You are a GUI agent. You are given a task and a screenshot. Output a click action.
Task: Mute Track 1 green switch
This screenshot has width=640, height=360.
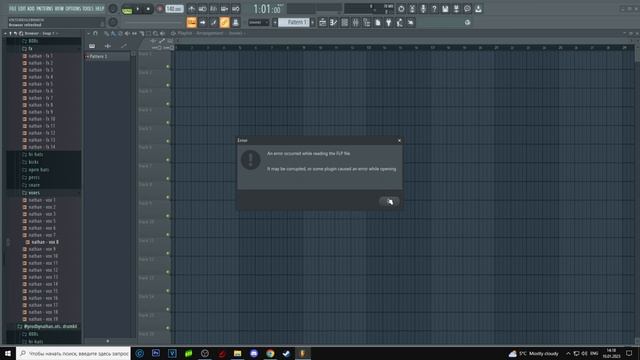point(168,67)
